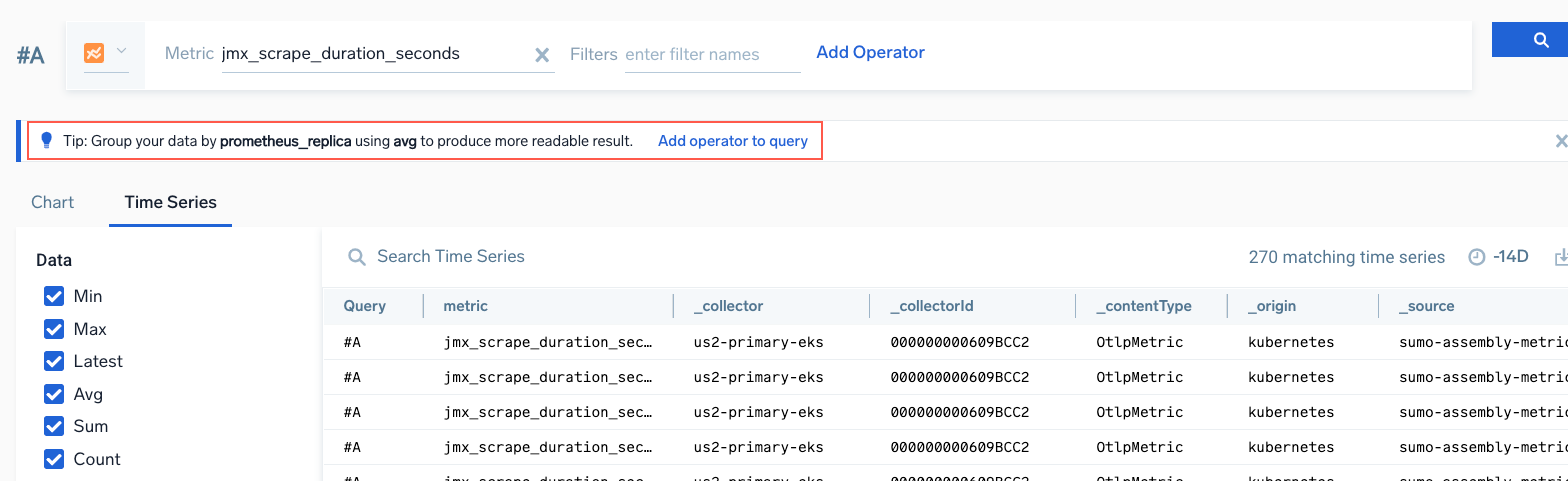This screenshot has width=1568, height=481.
Task: Click Add operator to query link
Action: [x=732, y=141]
